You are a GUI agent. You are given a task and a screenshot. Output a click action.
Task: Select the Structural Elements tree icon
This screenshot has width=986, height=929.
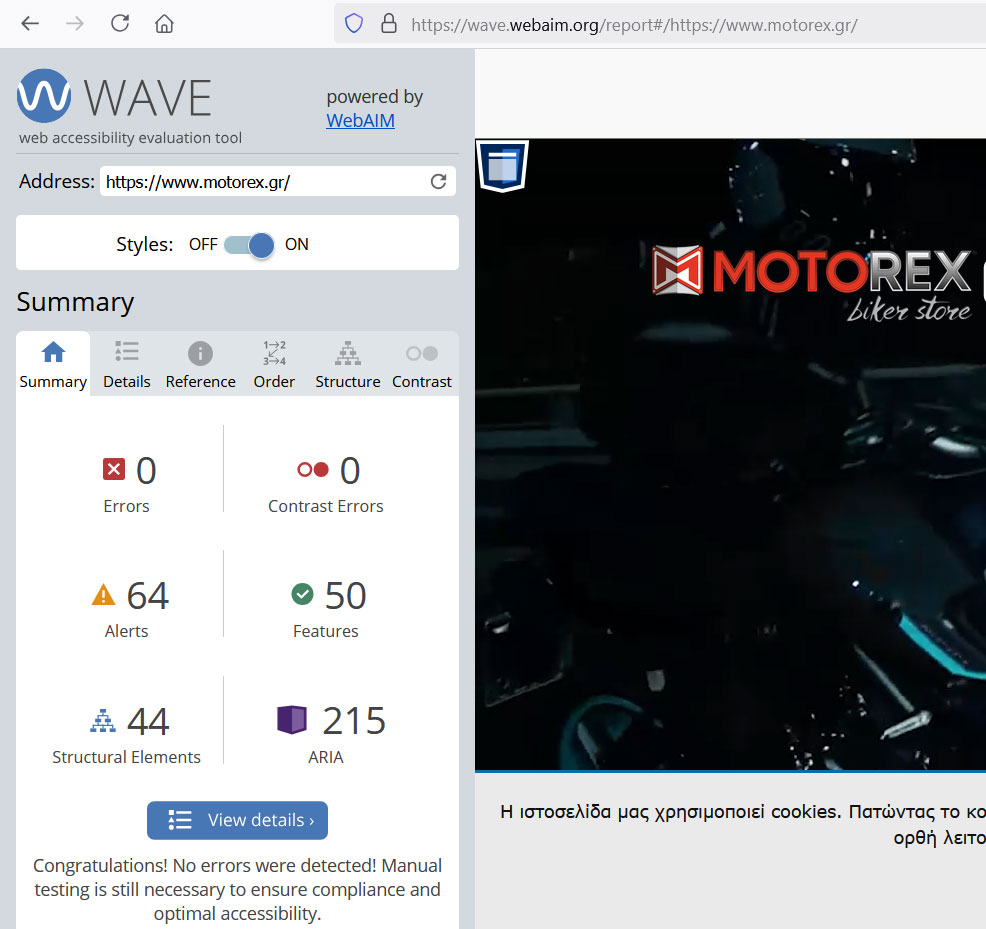pos(102,720)
